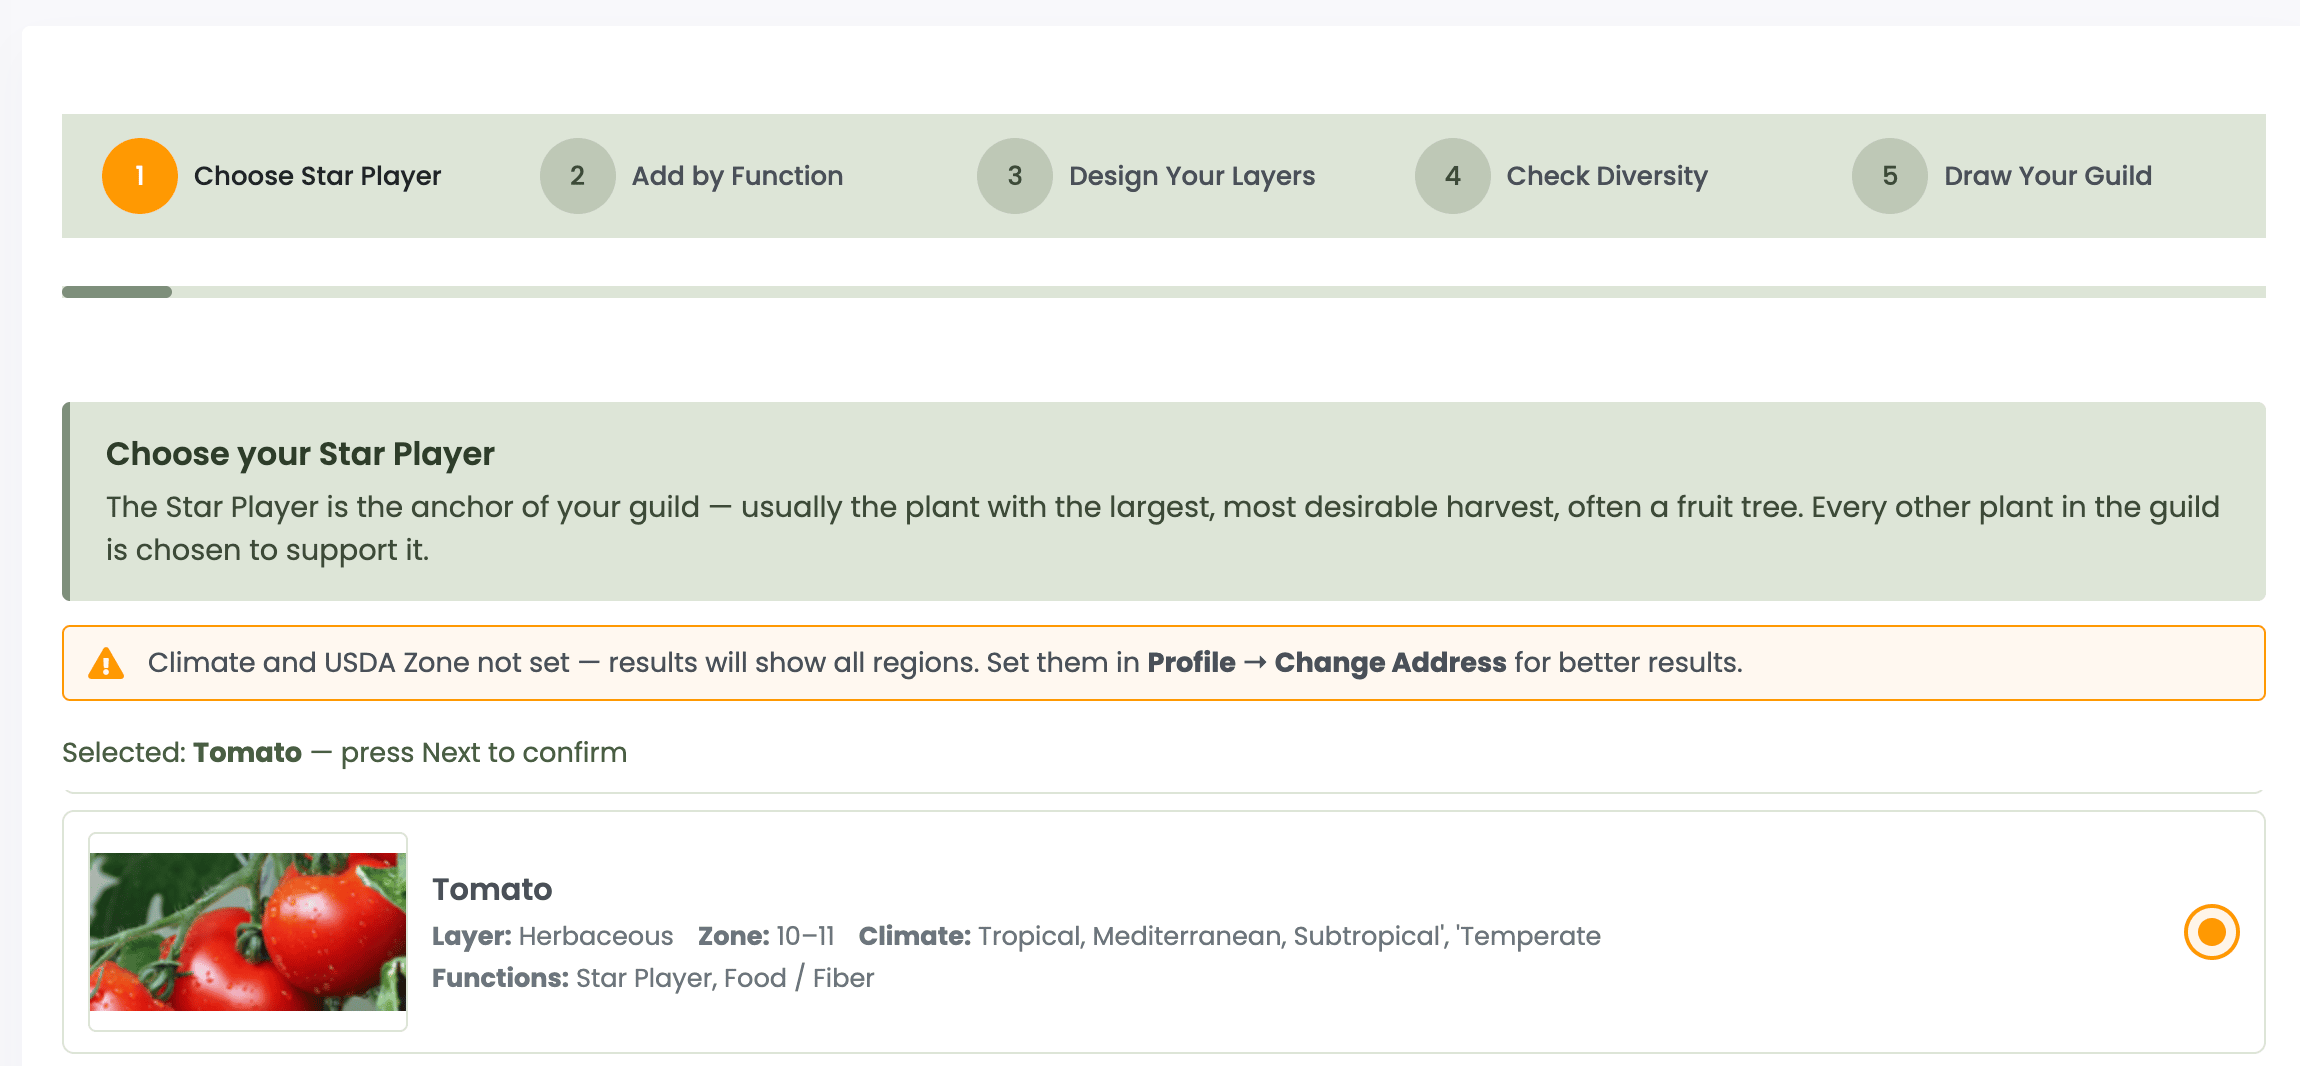Click the step 4 number circle
Screen dimensions: 2300x1066
pyautogui.click(x=1452, y=176)
